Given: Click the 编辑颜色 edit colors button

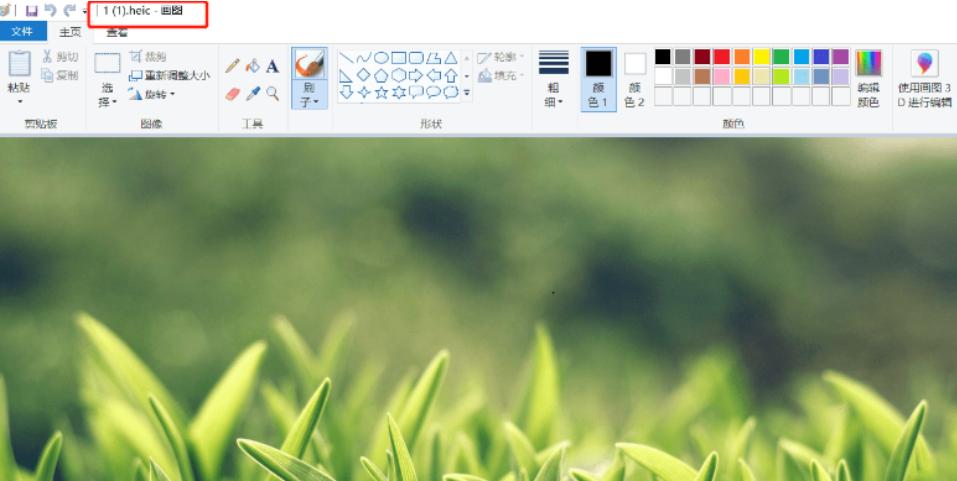Looking at the screenshot, I should (x=869, y=79).
